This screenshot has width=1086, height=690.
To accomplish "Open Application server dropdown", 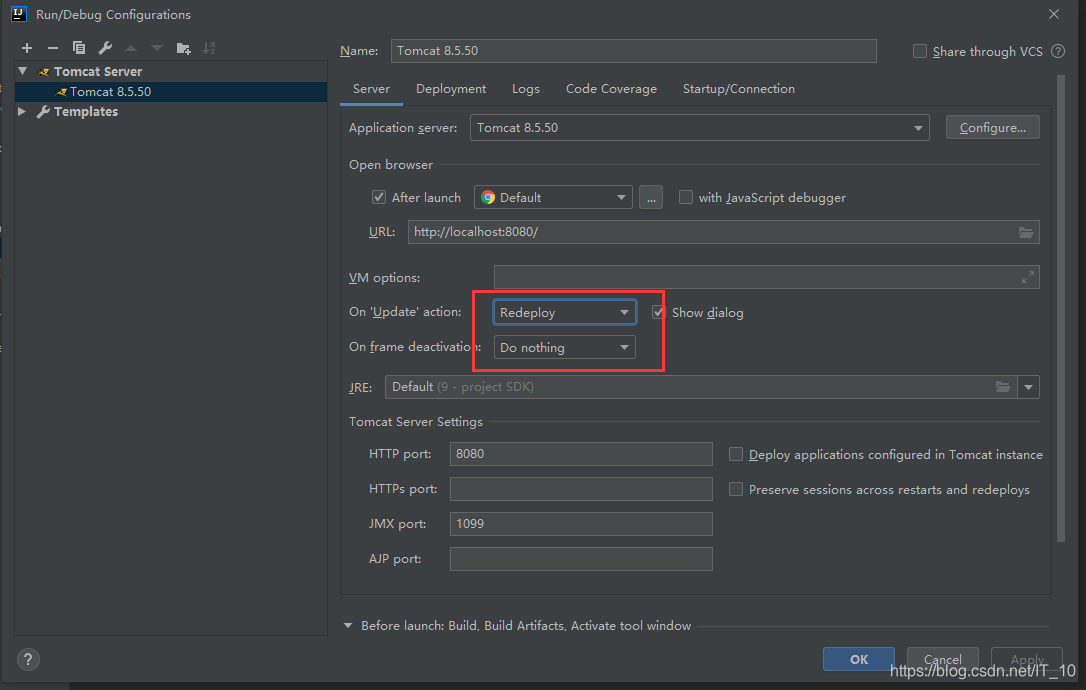I will (700, 127).
